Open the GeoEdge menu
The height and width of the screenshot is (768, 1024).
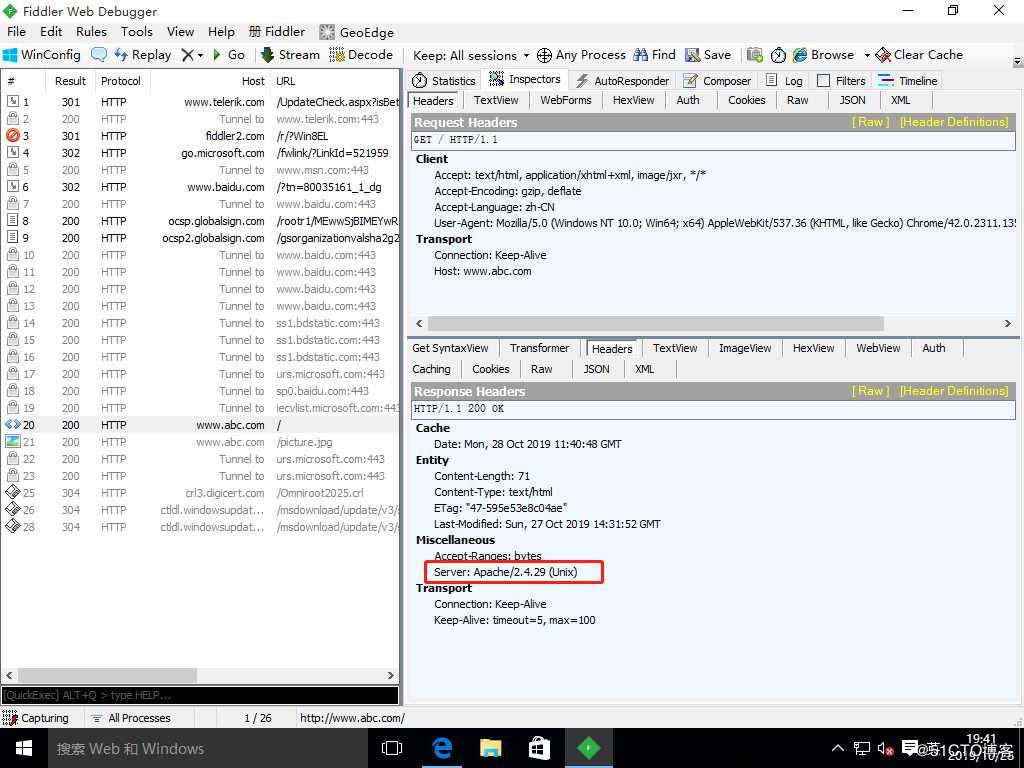coord(357,32)
